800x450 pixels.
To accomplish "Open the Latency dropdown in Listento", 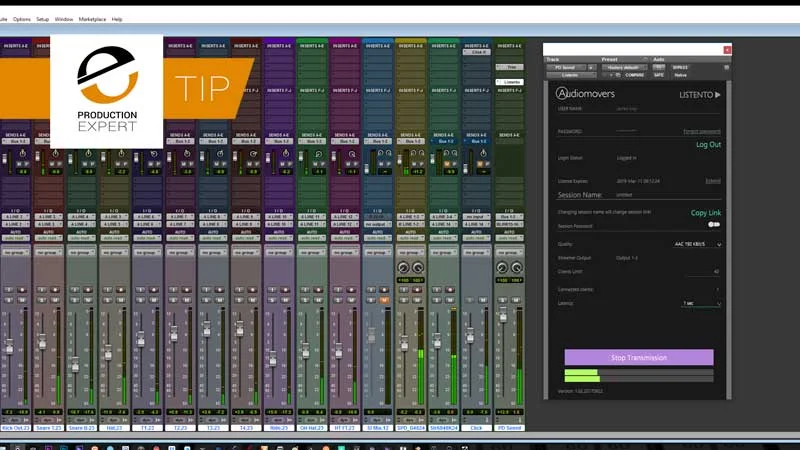I will [702, 304].
